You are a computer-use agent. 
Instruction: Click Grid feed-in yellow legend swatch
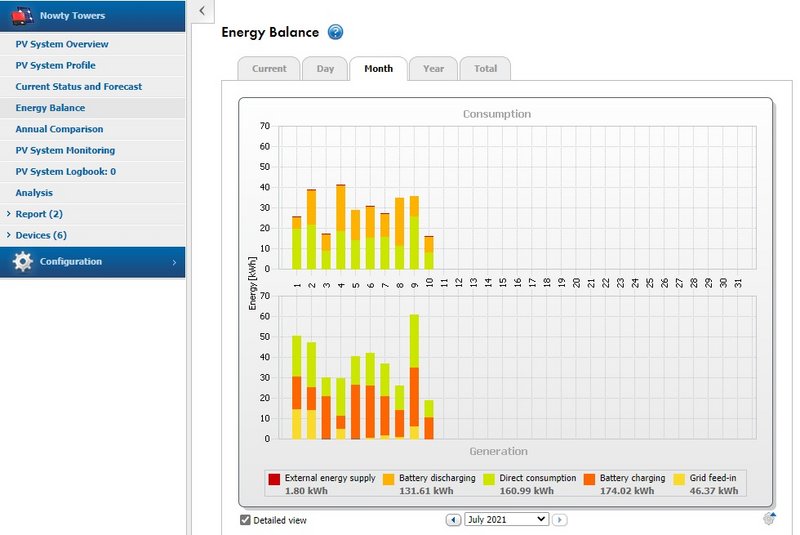679,479
